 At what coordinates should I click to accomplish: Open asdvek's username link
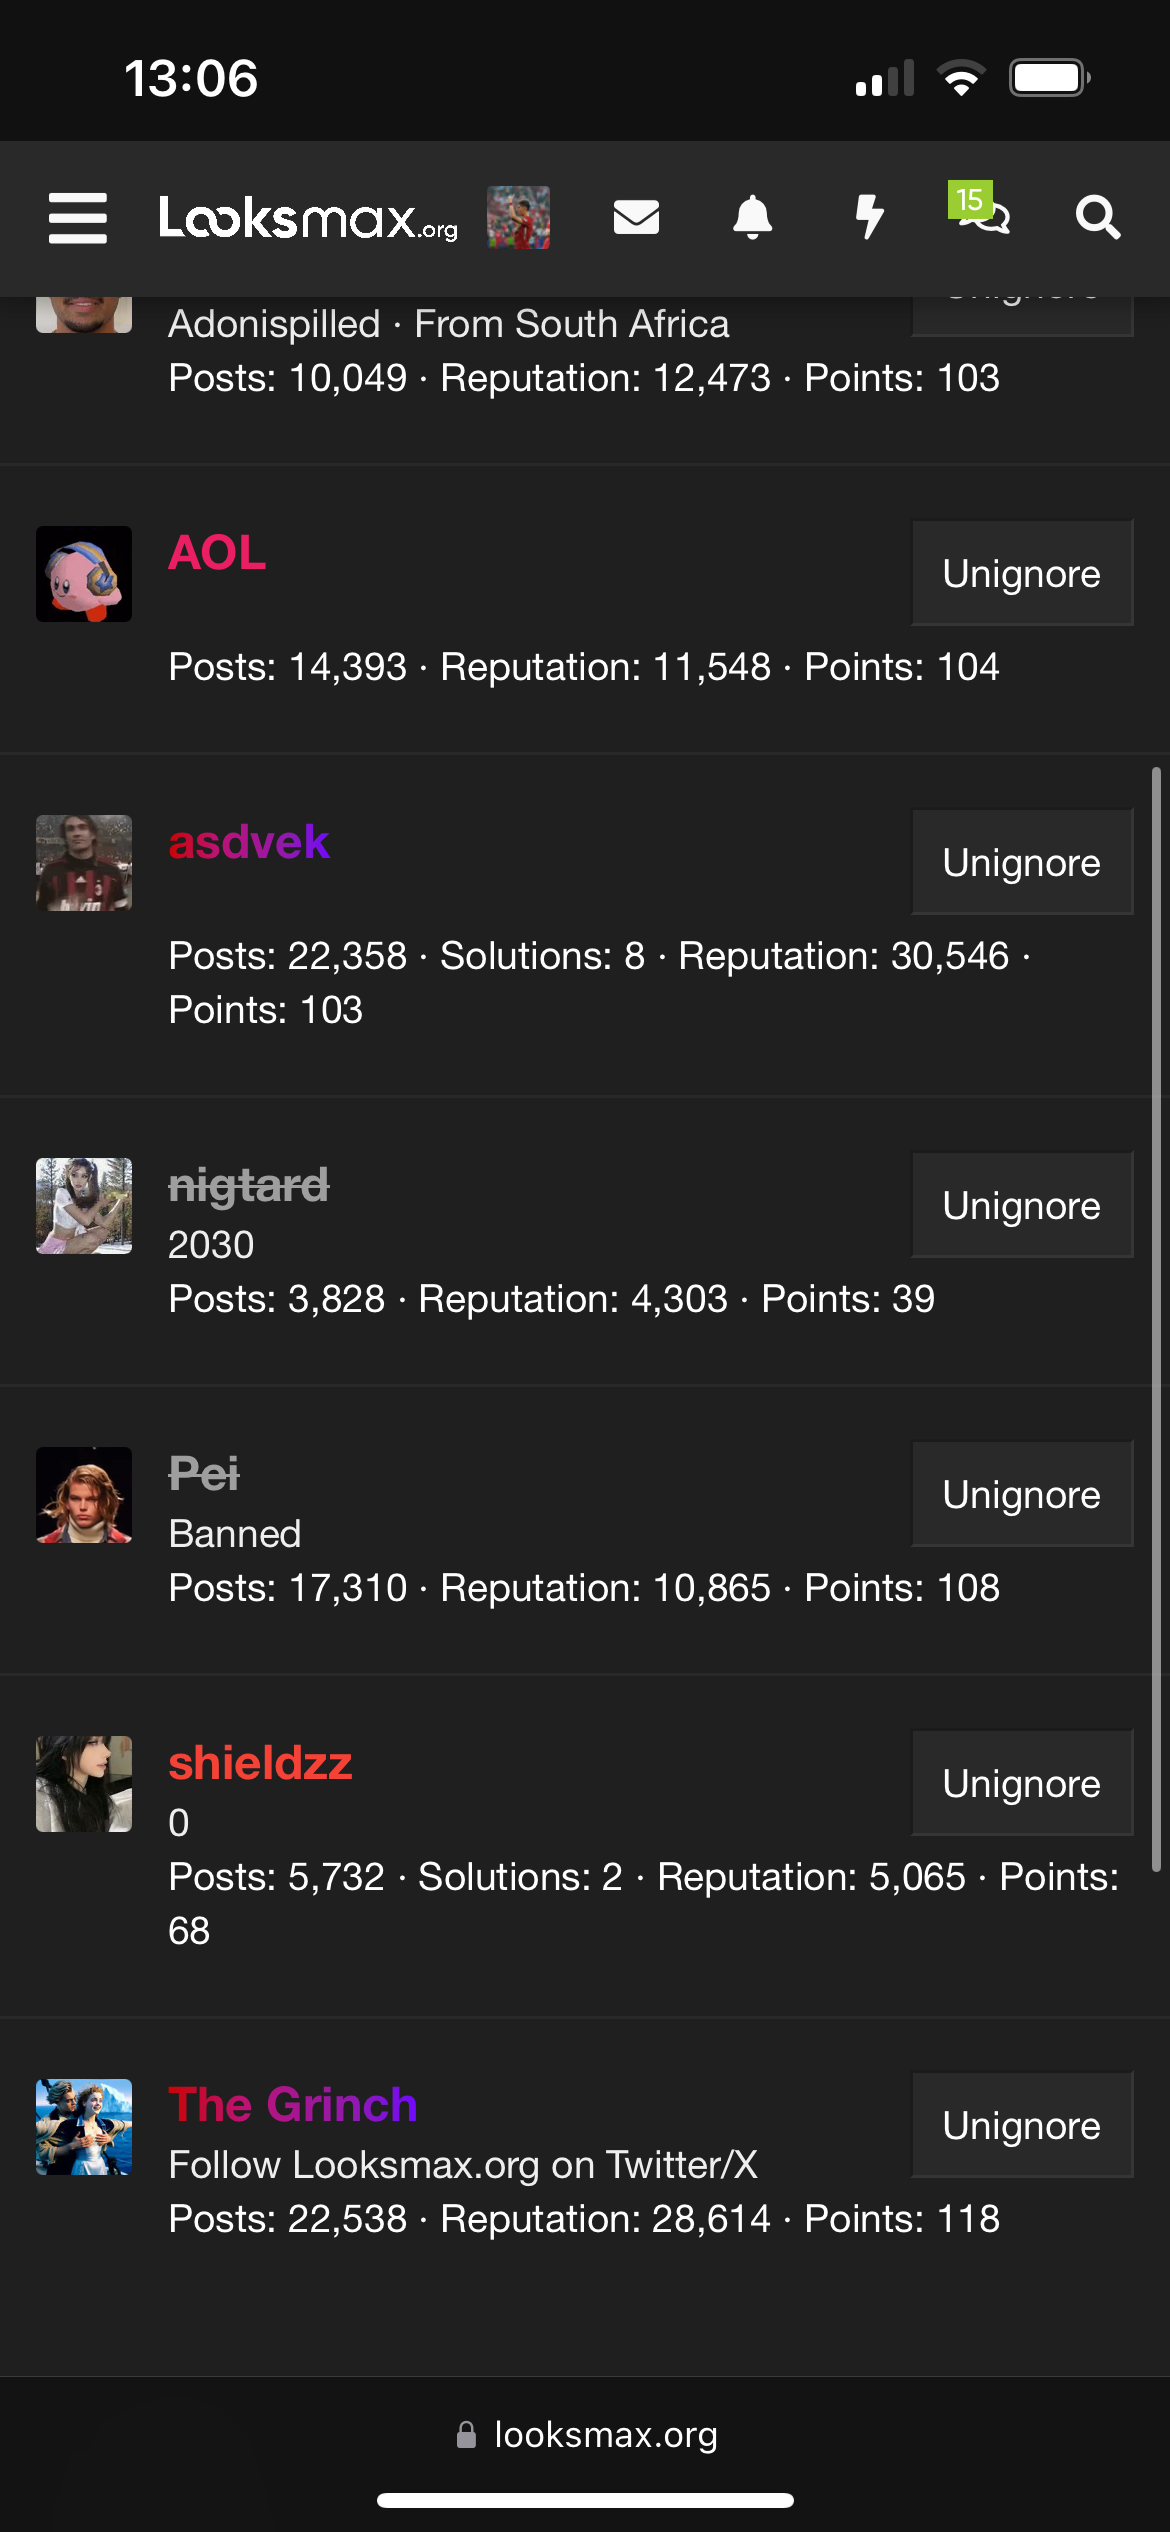249,842
